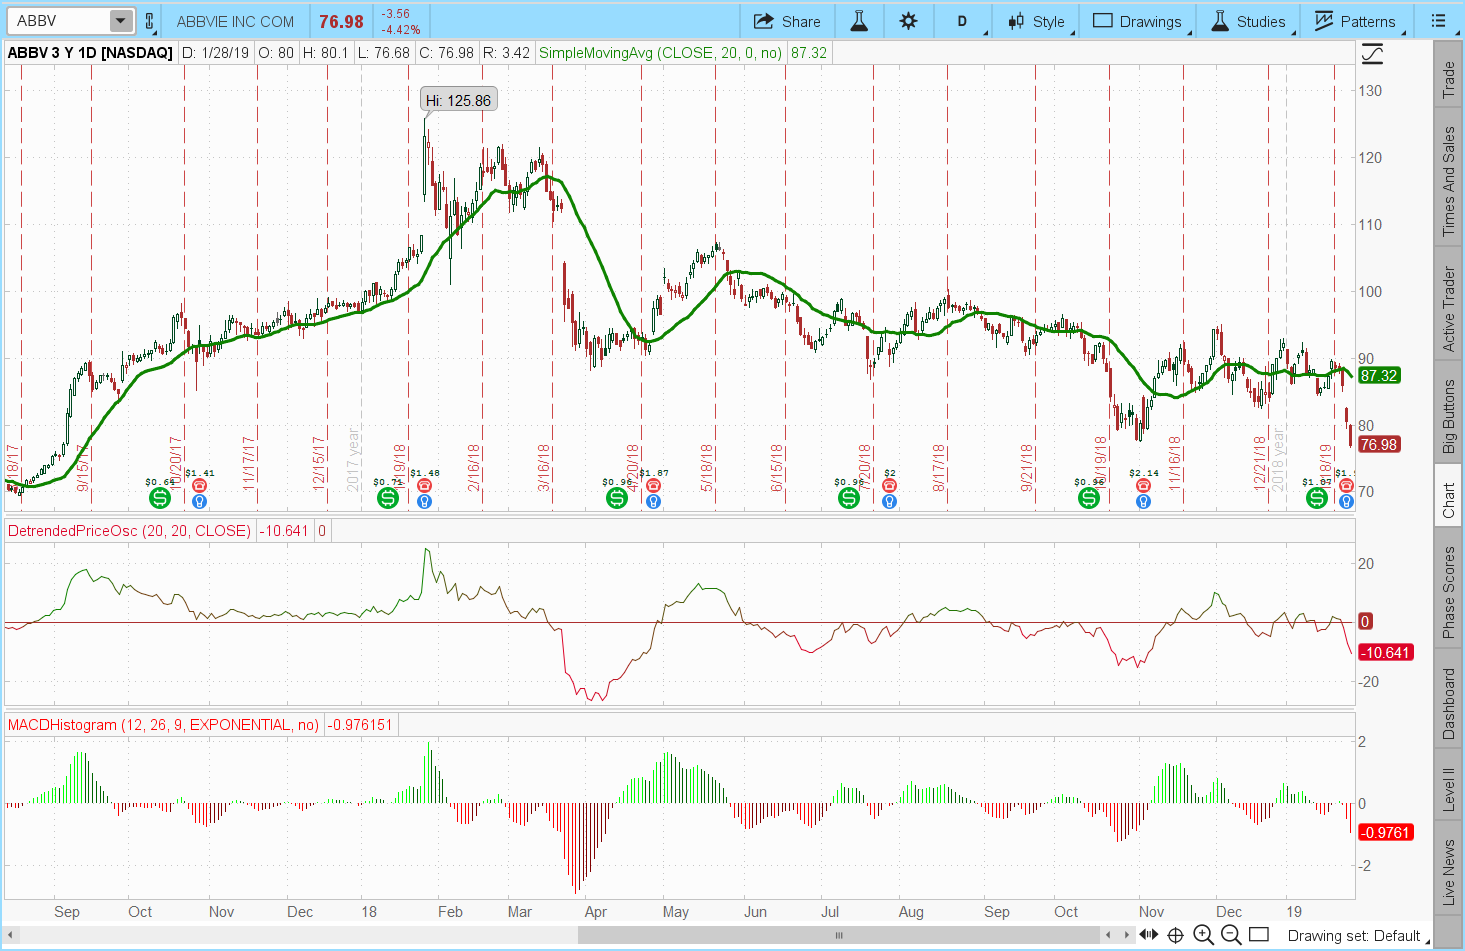Click the symbol link icon next to ABBV

click(x=150, y=21)
